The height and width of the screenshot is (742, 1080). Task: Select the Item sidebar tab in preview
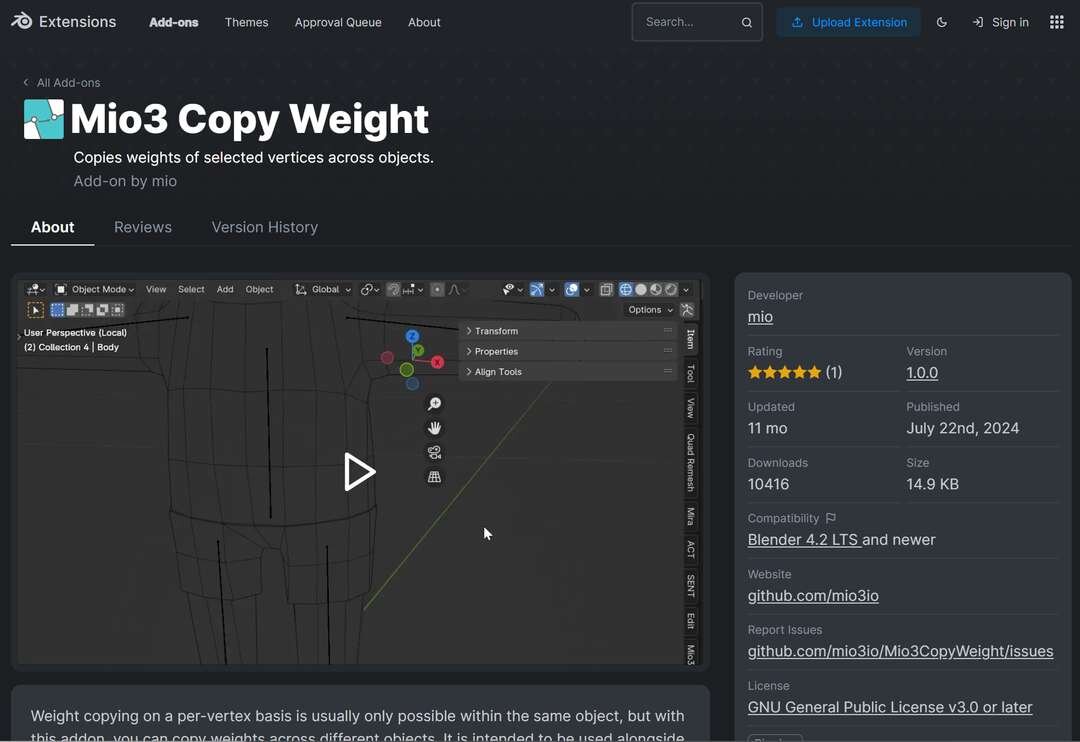tap(690, 339)
